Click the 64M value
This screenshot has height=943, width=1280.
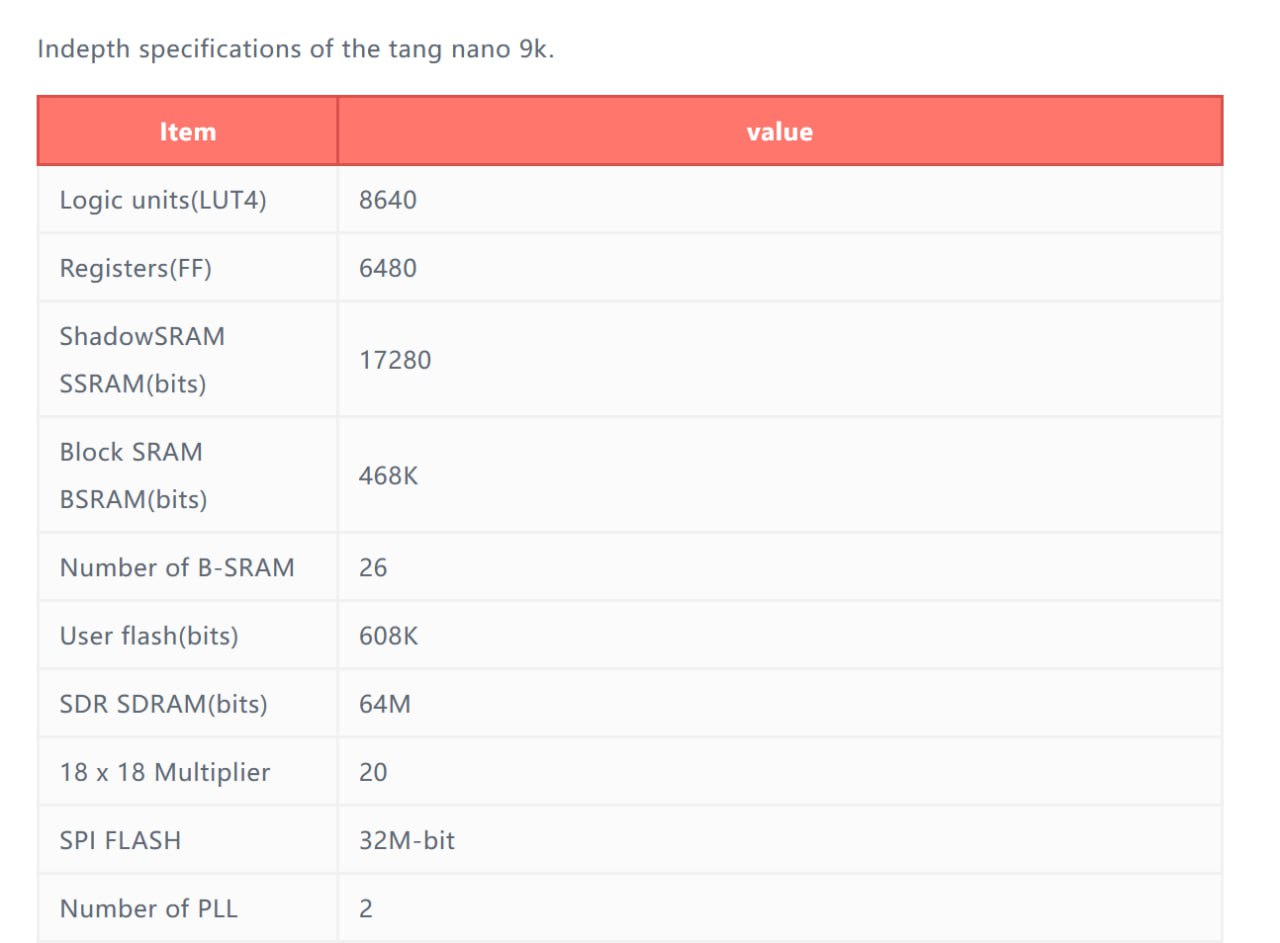(x=385, y=704)
